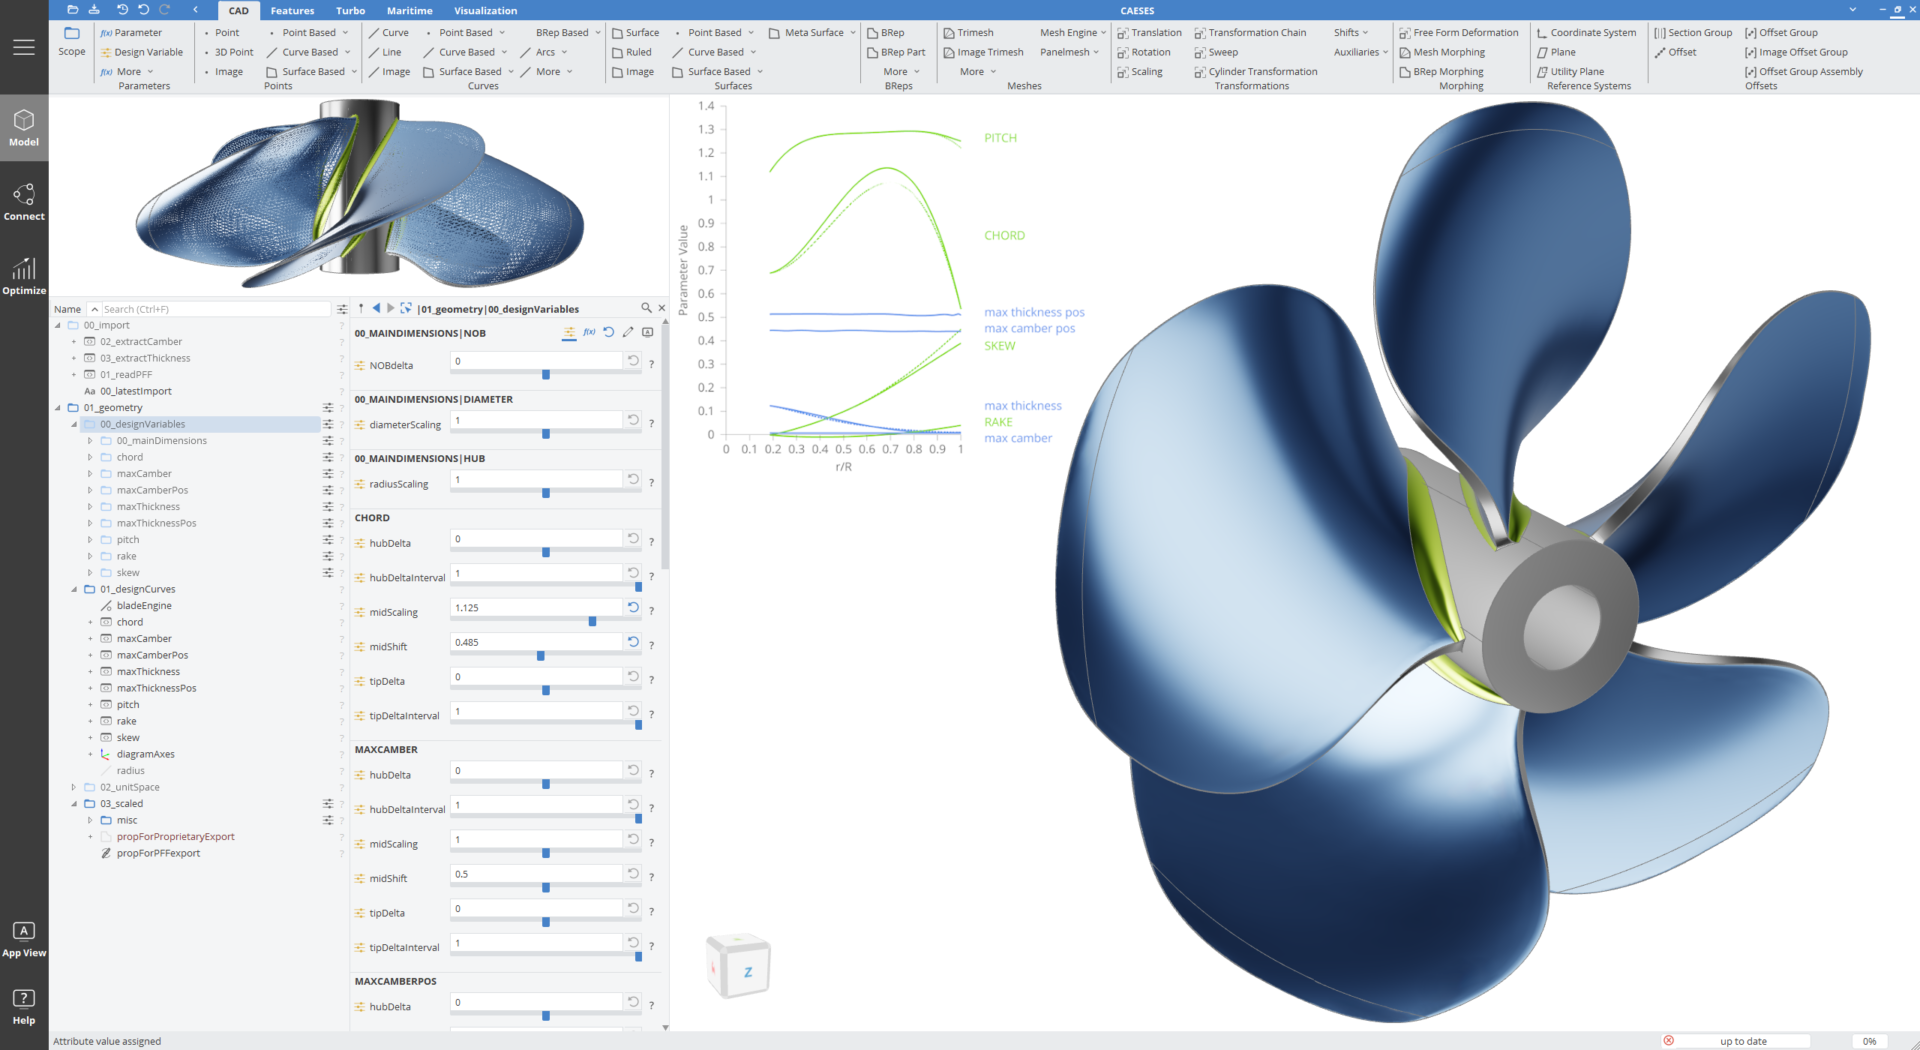Viewport: 1920px width, 1050px height.
Task: Switch to the Turbo ribbon tab
Action: (350, 10)
